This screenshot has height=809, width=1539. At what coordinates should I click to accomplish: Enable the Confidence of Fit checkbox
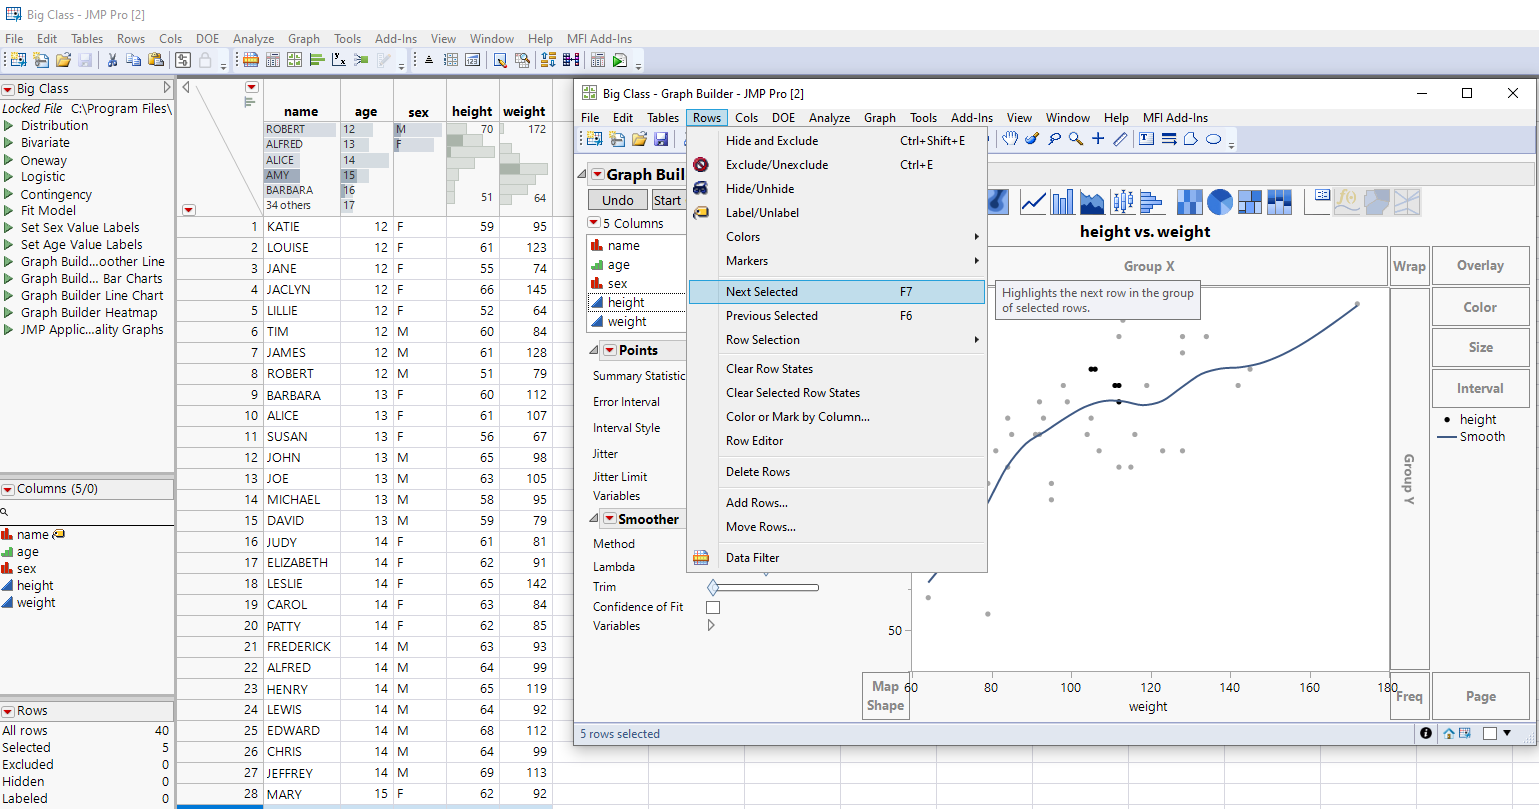(713, 607)
